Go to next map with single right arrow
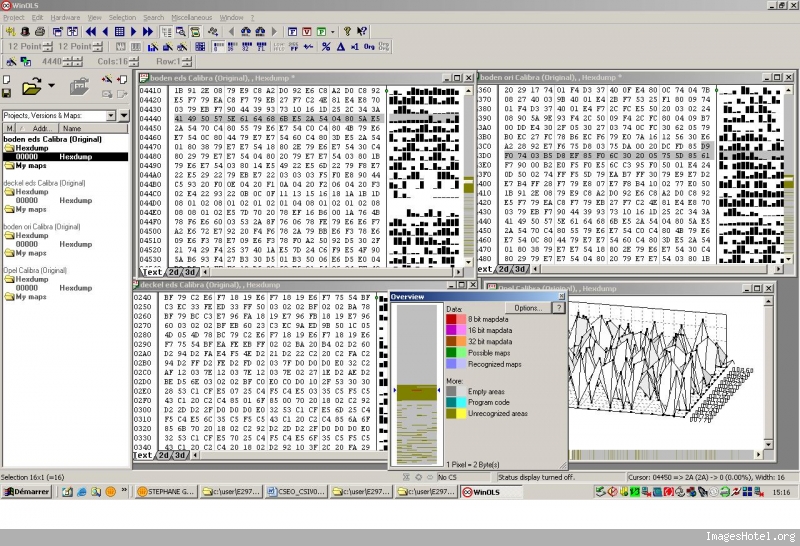Viewport: 800px width, 546px height. click(134, 32)
